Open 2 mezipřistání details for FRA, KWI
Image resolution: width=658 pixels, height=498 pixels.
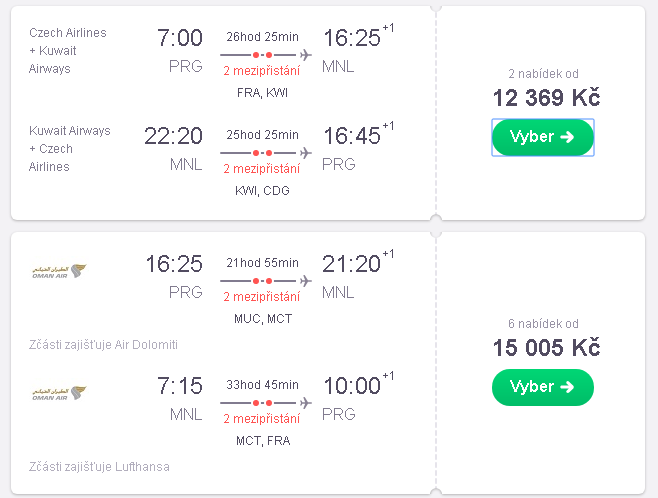point(262,71)
